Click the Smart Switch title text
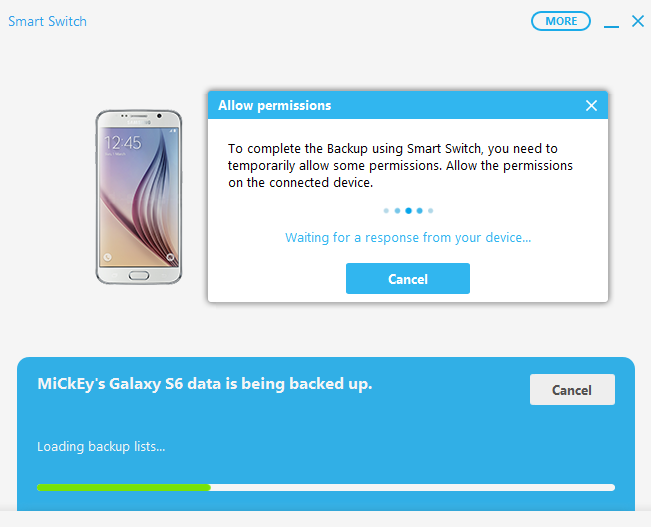Image resolution: width=651 pixels, height=527 pixels. (47, 21)
